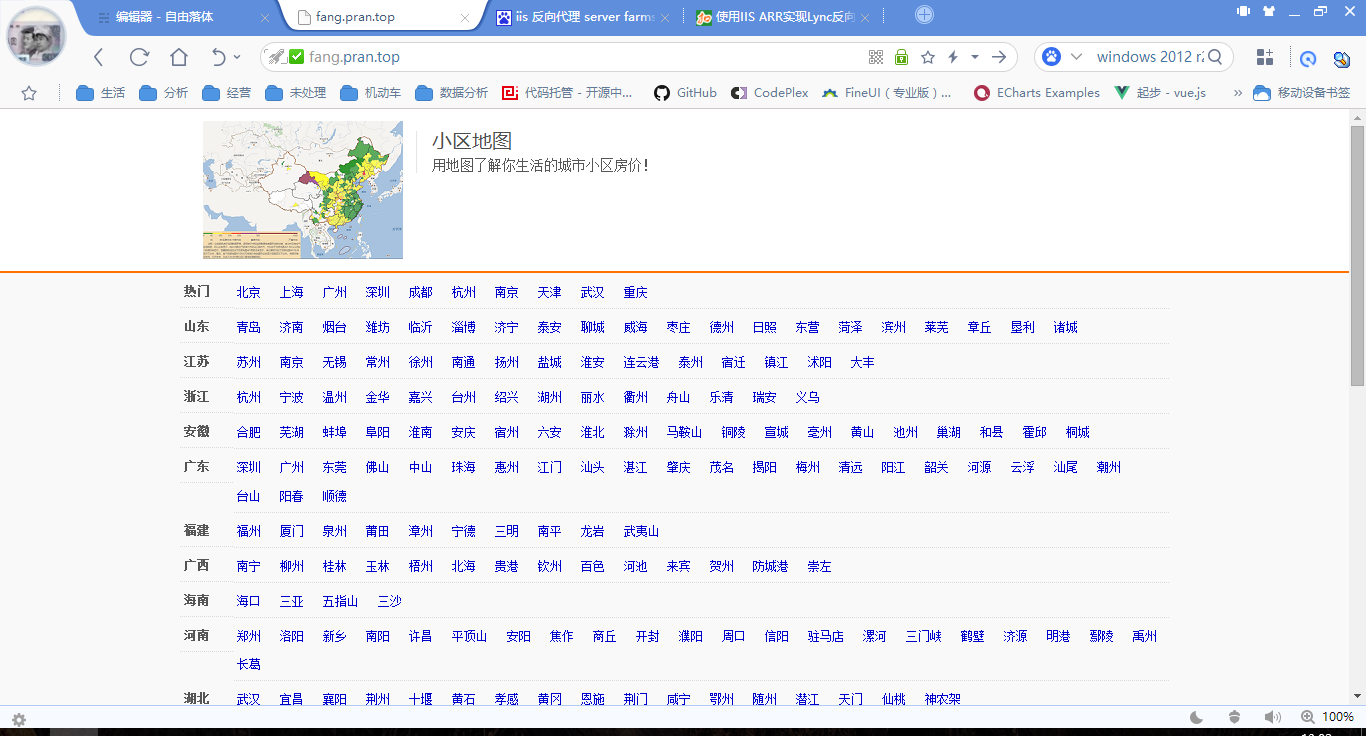This screenshot has height=736, width=1366.
Task: Go to the browser home page
Action: pos(178,57)
